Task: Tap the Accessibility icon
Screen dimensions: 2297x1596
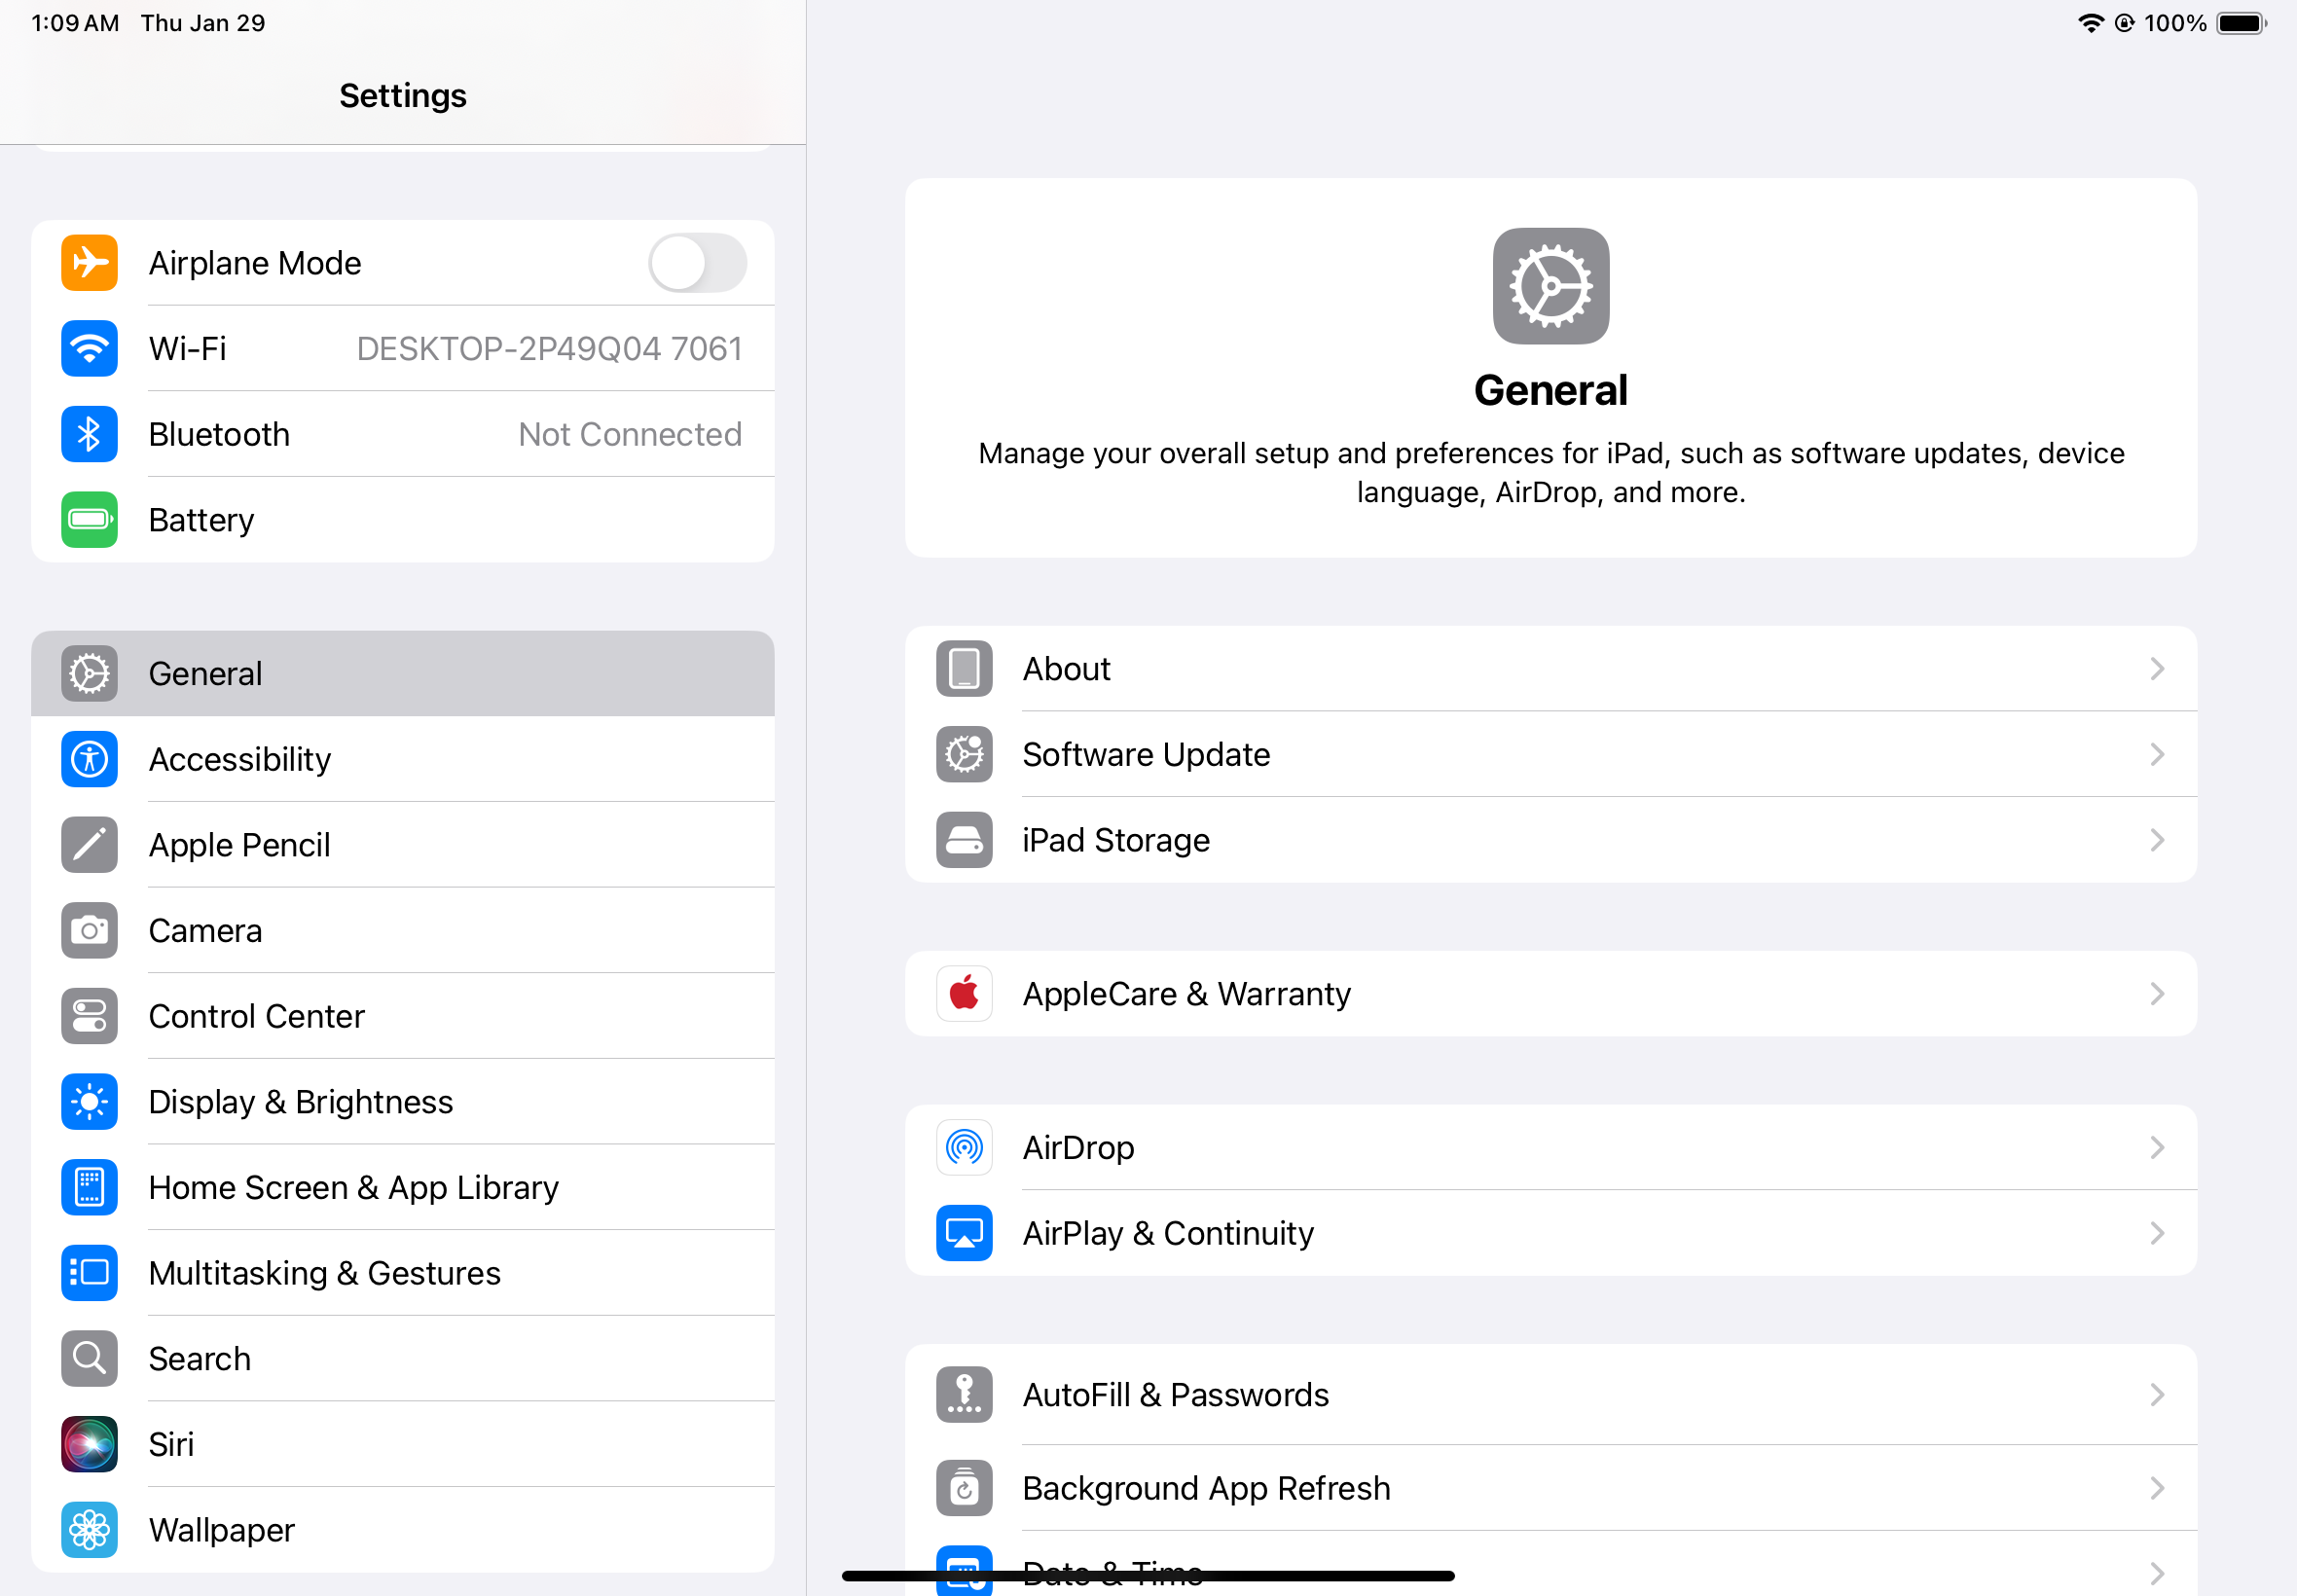Action: (x=89, y=759)
